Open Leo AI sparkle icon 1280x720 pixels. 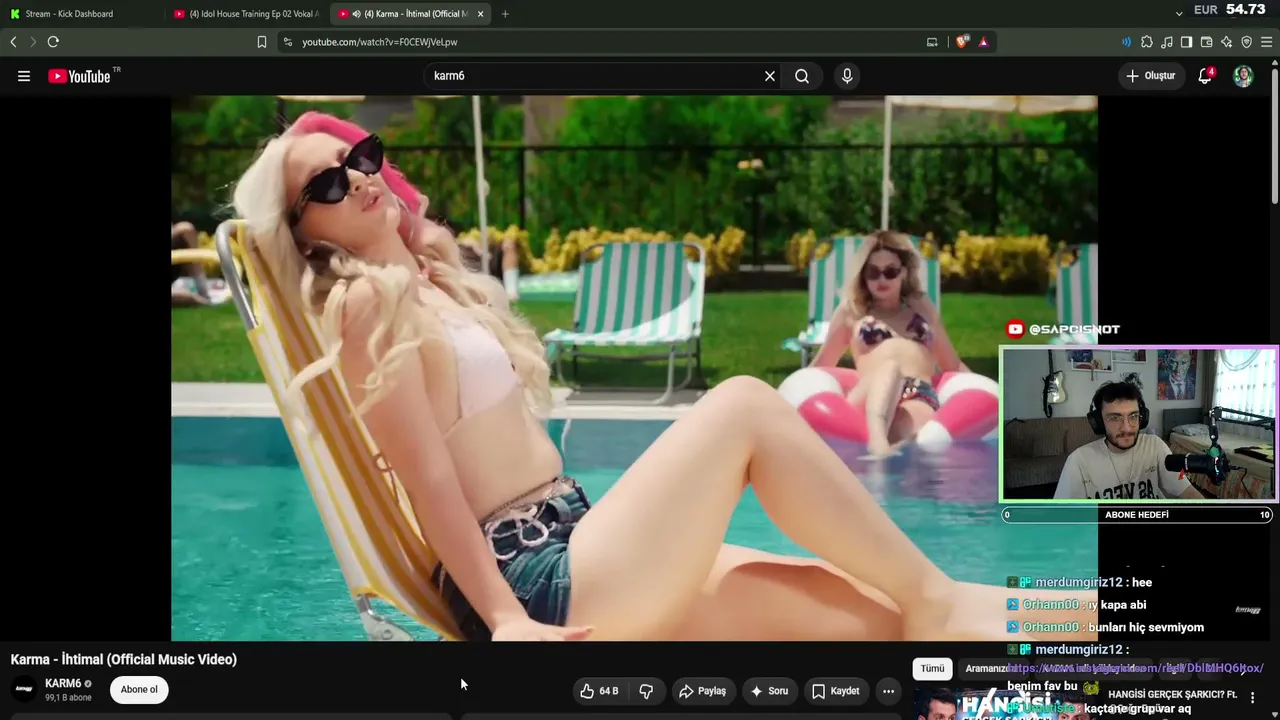(1226, 42)
